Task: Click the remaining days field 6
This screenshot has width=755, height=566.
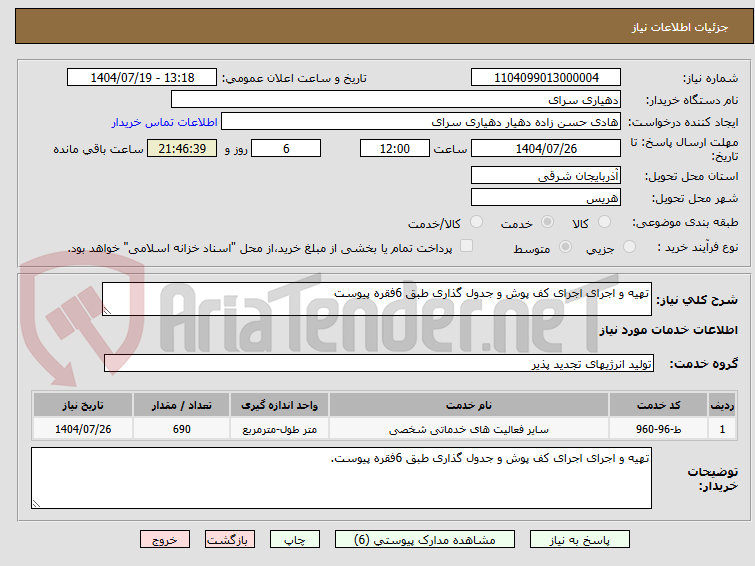Action: coord(286,148)
